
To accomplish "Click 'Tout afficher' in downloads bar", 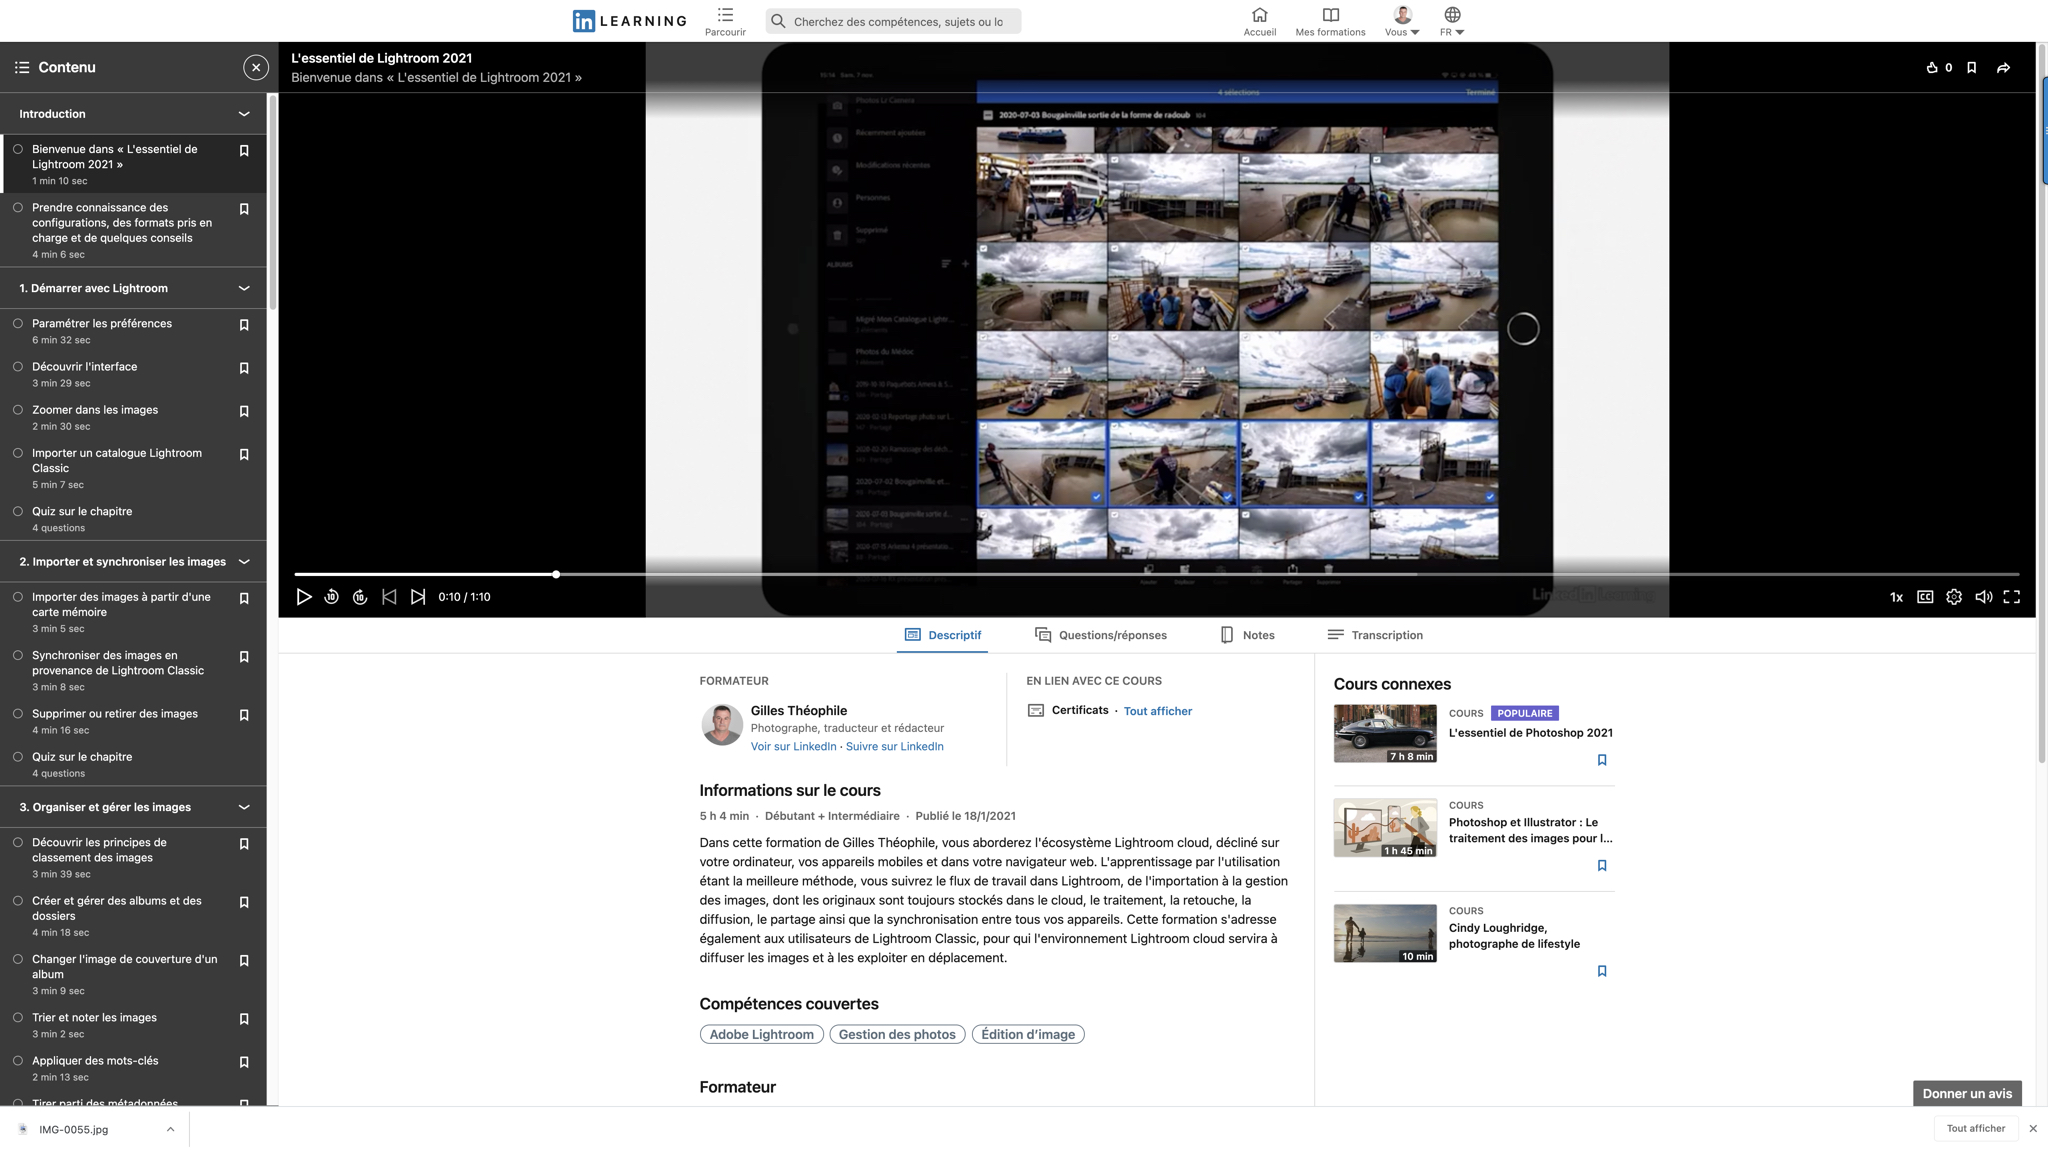I will click(x=1975, y=1128).
